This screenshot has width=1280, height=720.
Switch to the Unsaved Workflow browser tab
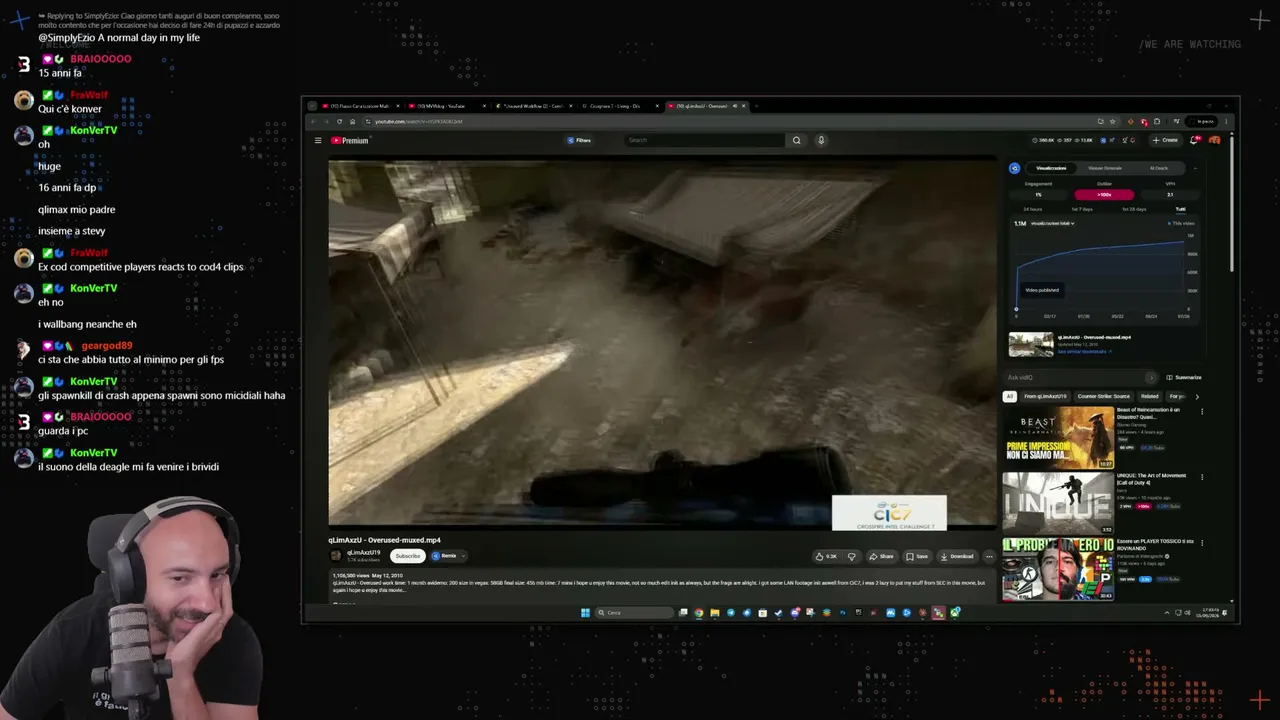coord(535,106)
